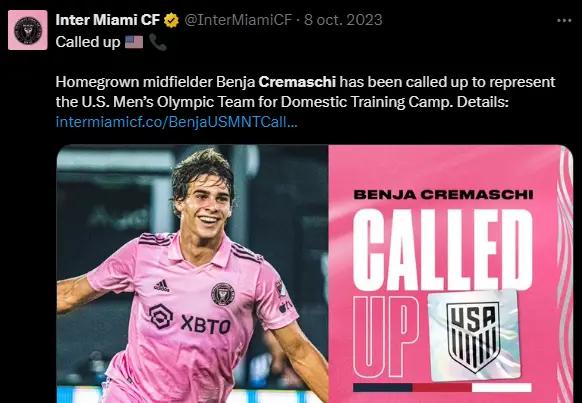
Task: Click the outlined UP text in graphic
Action: 386,337
